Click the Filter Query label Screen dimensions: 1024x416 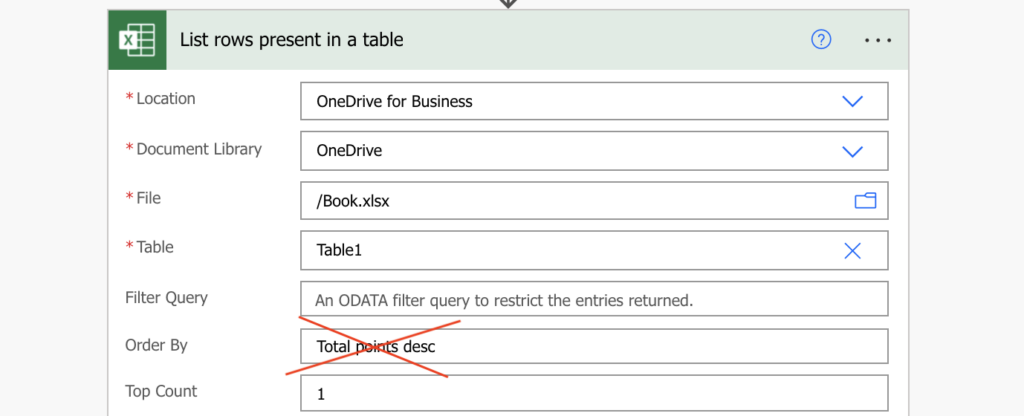[167, 298]
